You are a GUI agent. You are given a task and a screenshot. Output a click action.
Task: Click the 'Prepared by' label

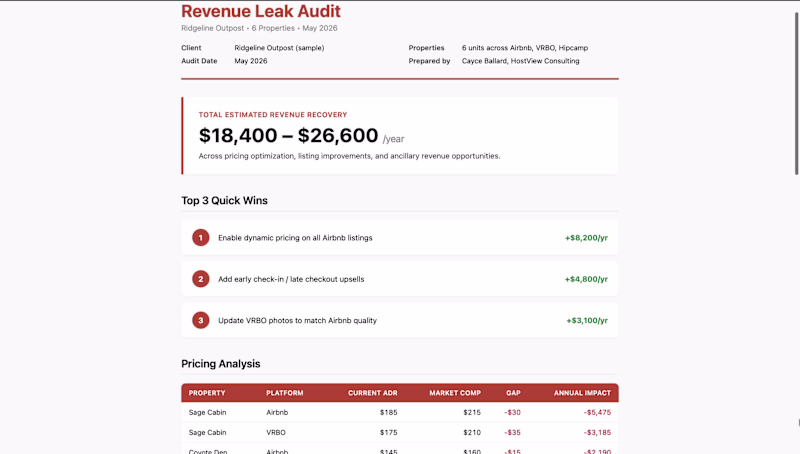click(429, 61)
